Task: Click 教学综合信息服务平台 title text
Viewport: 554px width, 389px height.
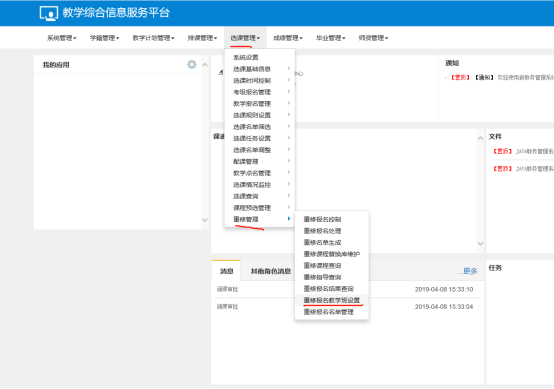Action: [x=116, y=13]
